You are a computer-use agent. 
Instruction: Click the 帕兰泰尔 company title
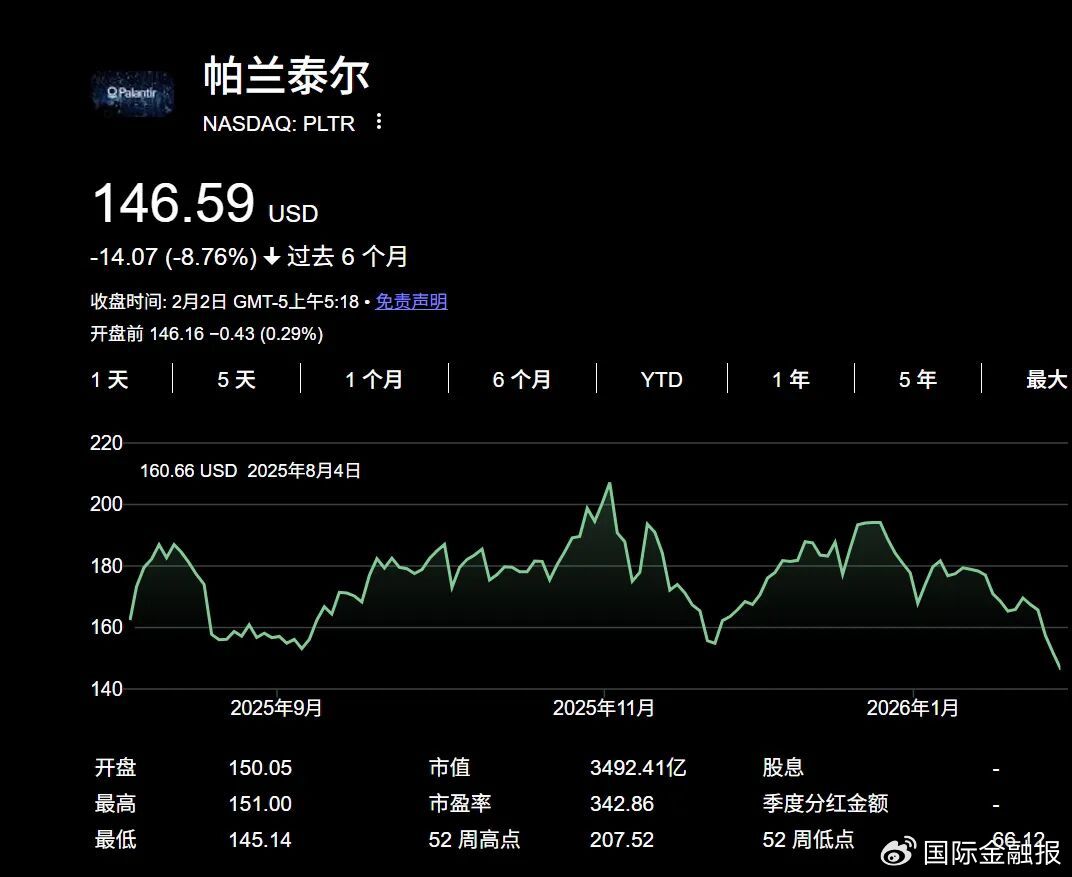click(x=286, y=75)
